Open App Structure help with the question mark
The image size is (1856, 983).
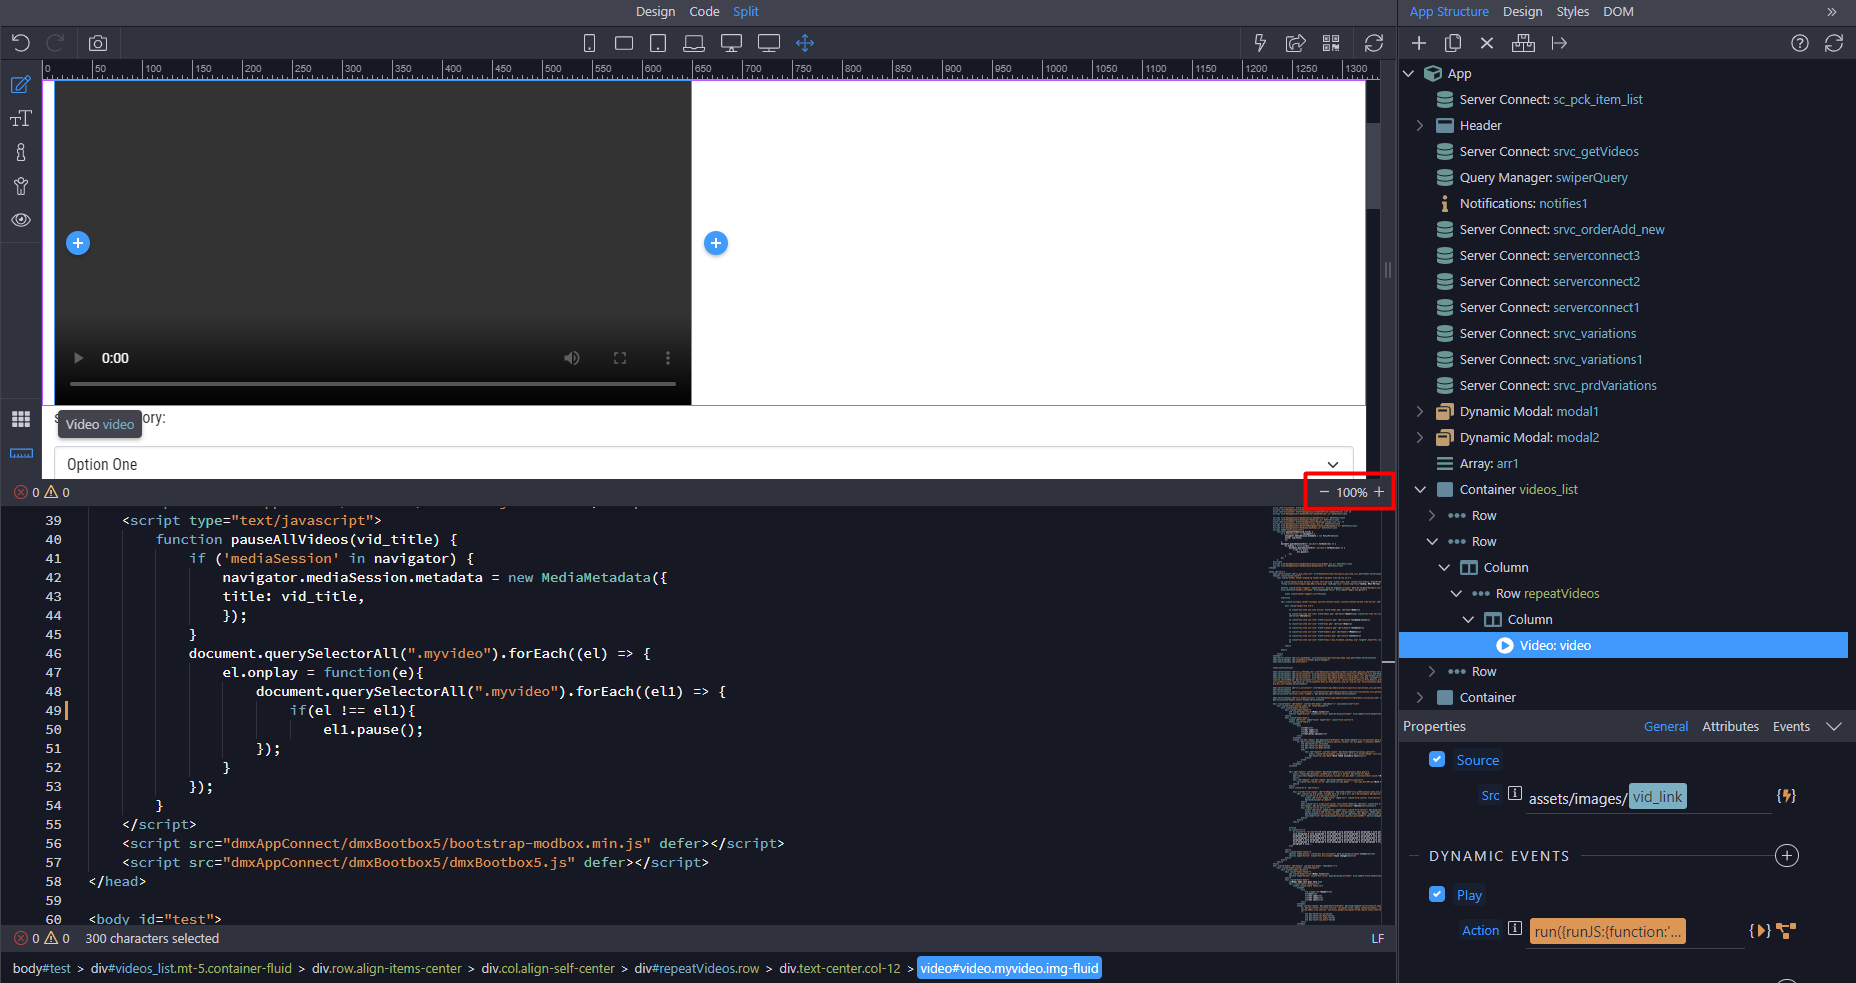[x=1799, y=43]
